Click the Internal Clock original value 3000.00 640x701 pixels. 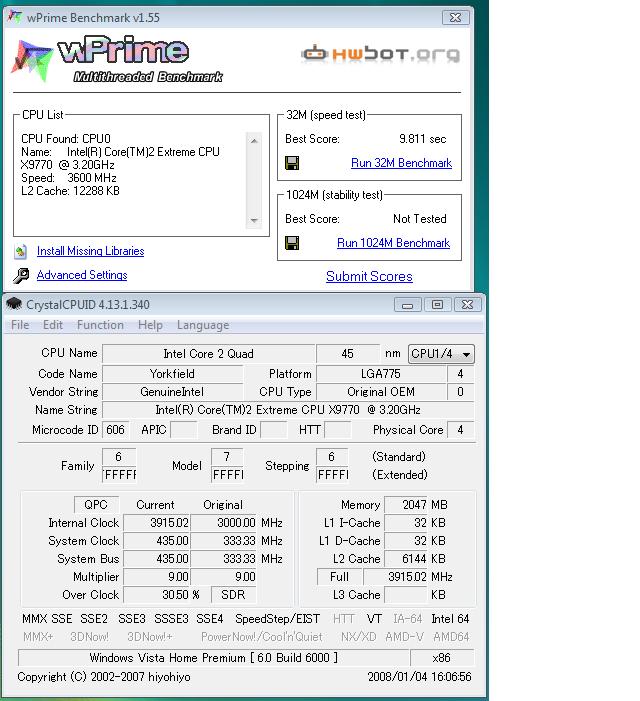(x=223, y=523)
